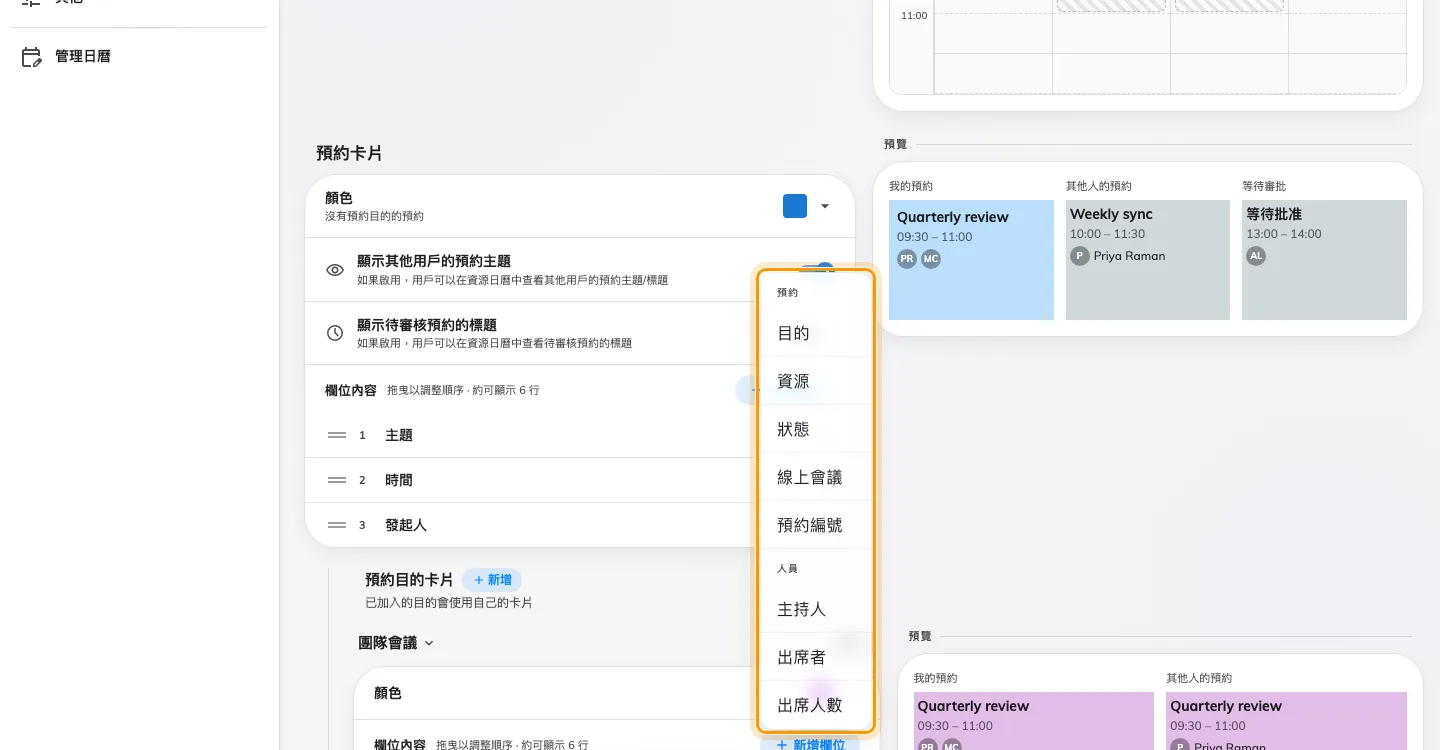1440x750 pixels.
Task: Click the drag handle of the 主題 row
Action: coord(337,435)
